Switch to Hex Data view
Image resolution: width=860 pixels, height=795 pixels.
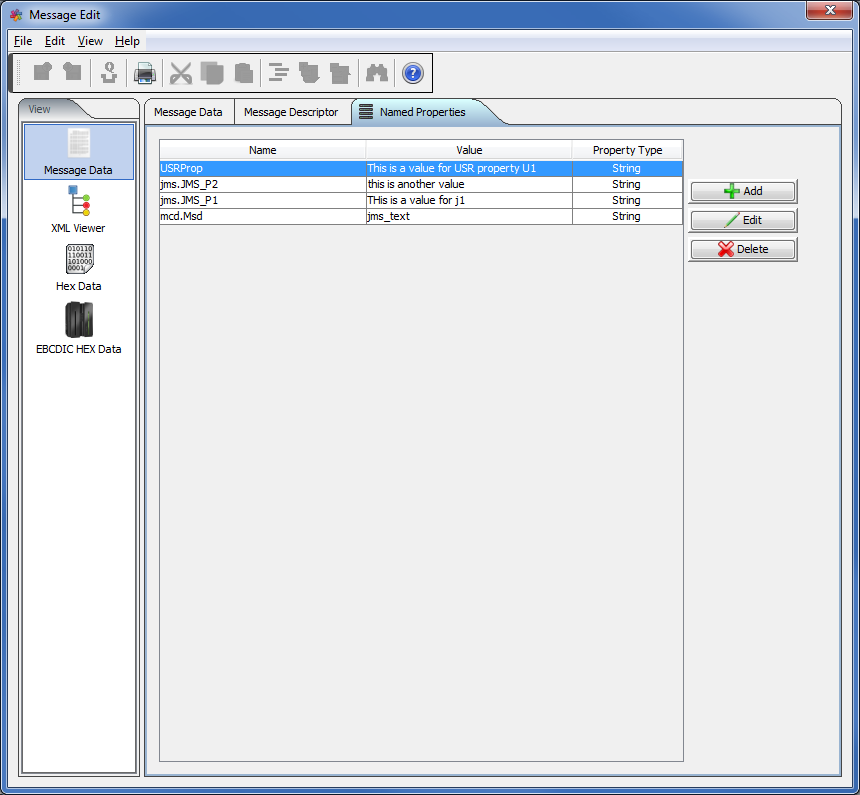[78, 268]
